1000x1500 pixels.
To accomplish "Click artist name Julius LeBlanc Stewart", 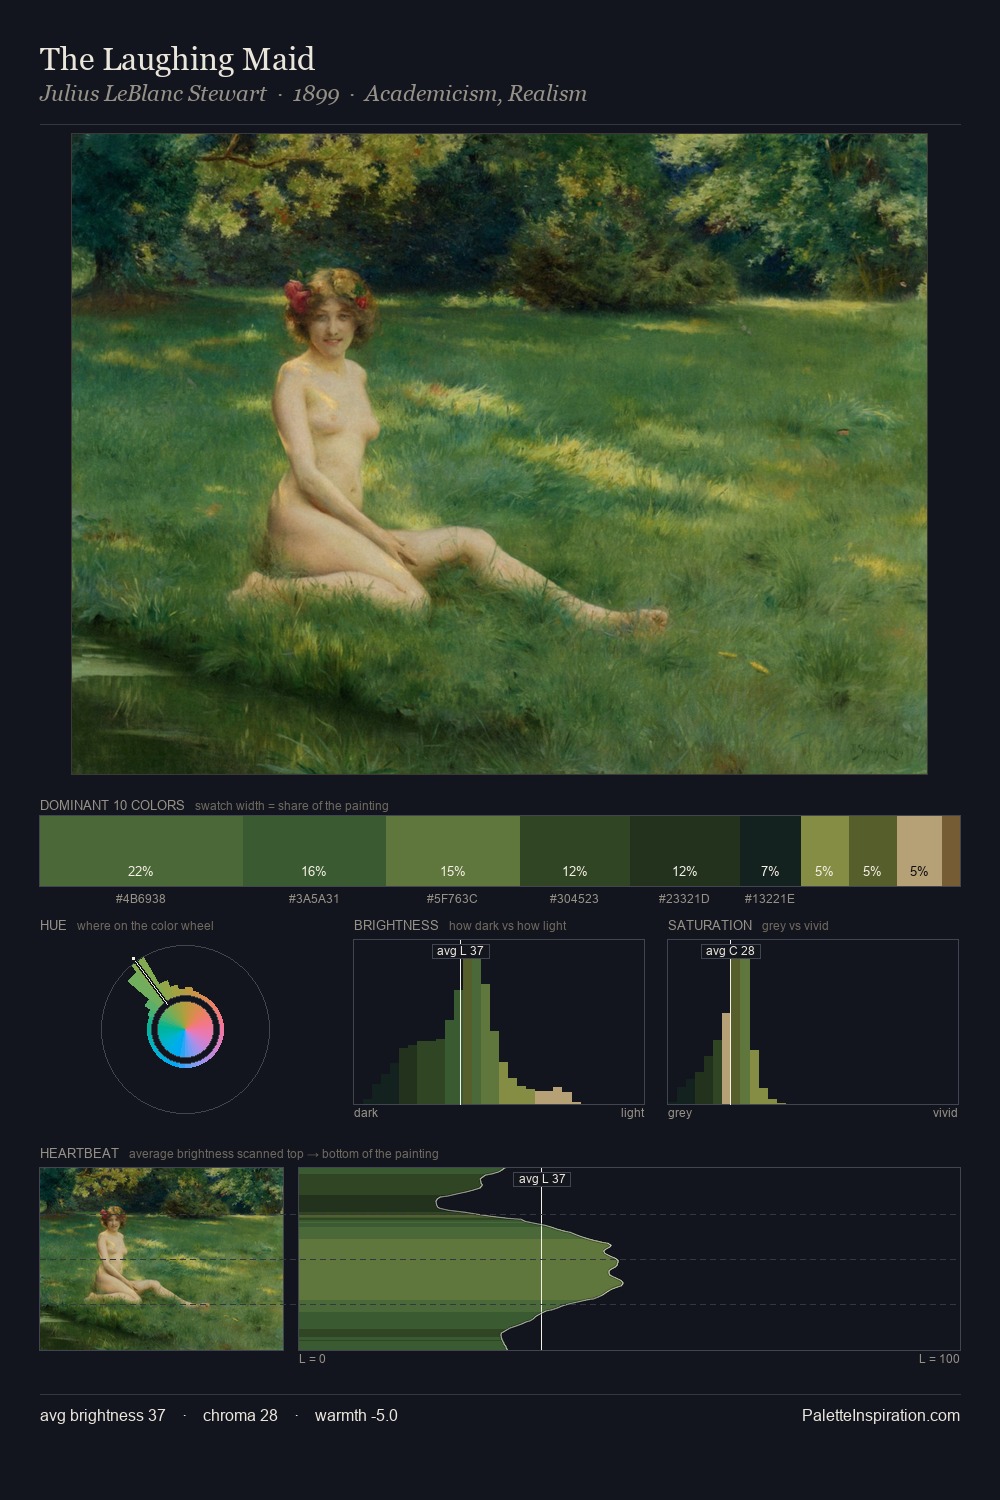I will point(153,94).
